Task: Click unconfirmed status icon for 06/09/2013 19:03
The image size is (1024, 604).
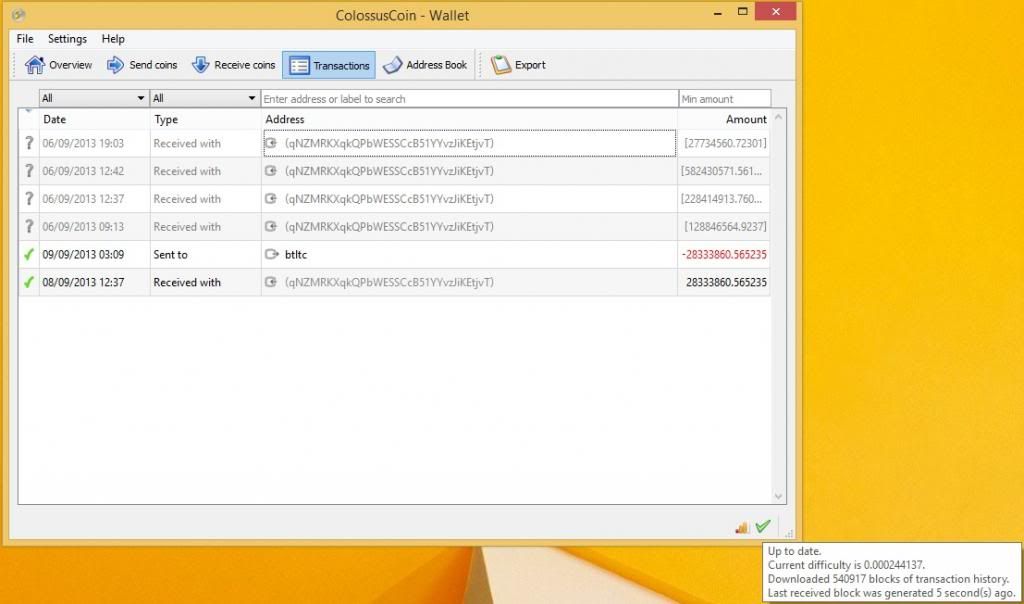Action: click(x=29, y=143)
